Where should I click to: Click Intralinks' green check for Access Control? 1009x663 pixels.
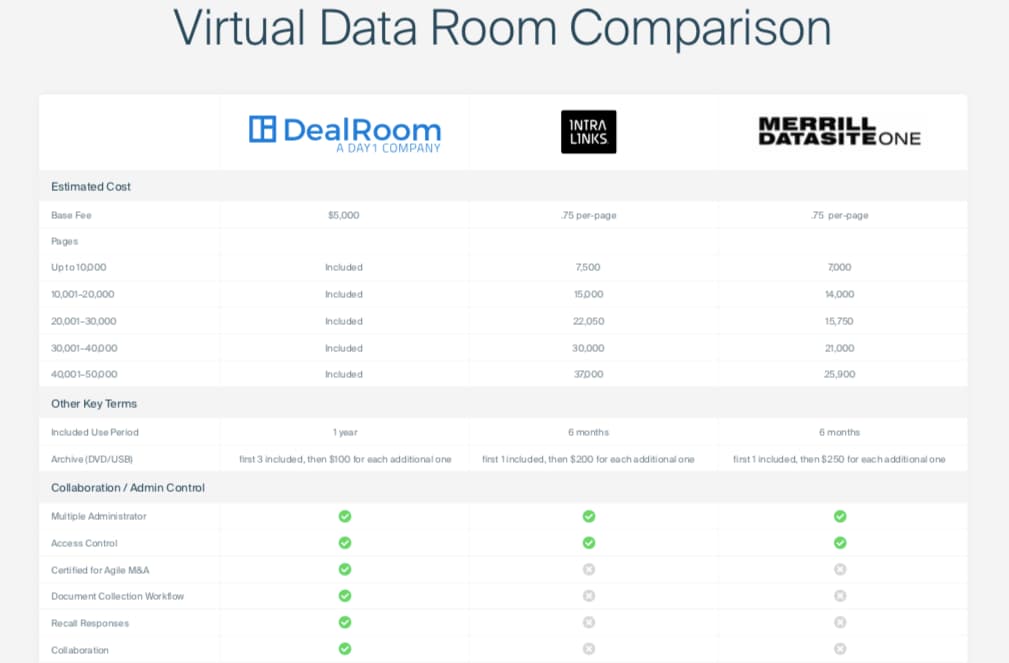[589, 543]
